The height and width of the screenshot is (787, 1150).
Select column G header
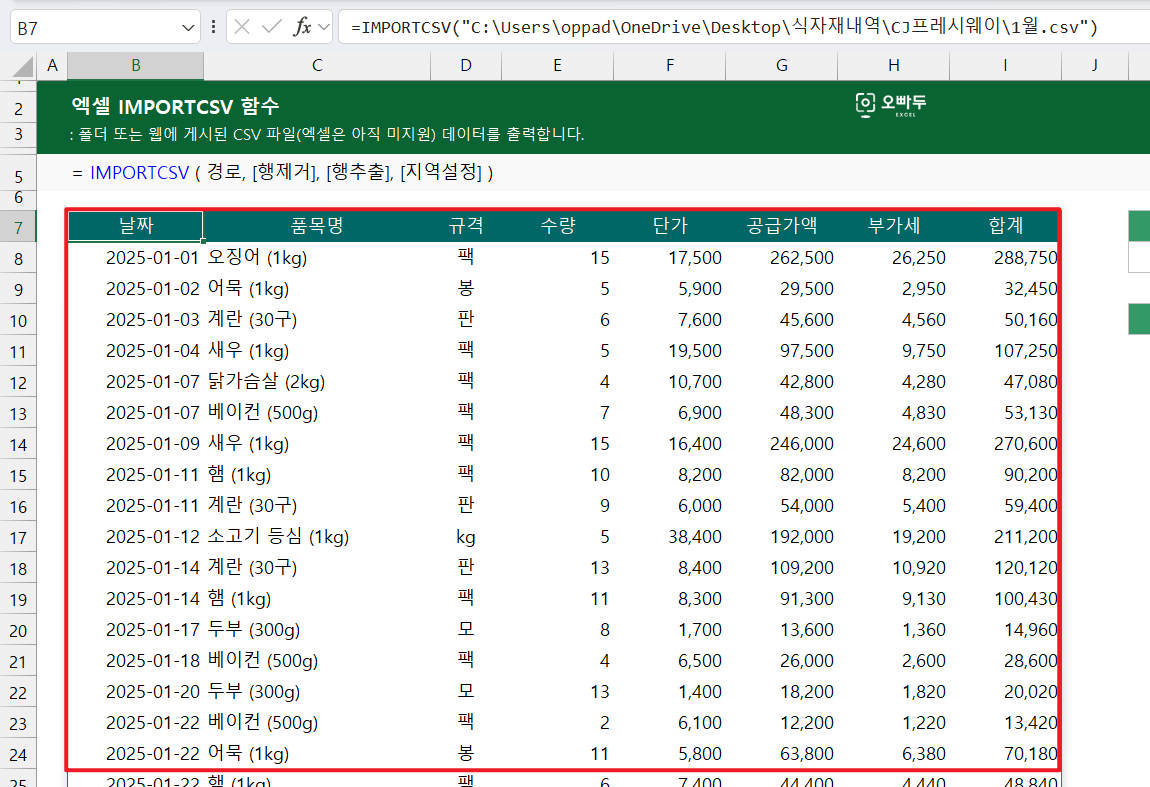coord(782,65)
